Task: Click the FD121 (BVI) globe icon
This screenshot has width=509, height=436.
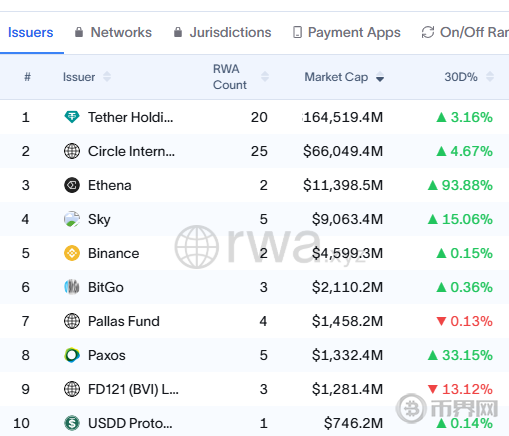Action: (72, 389)
